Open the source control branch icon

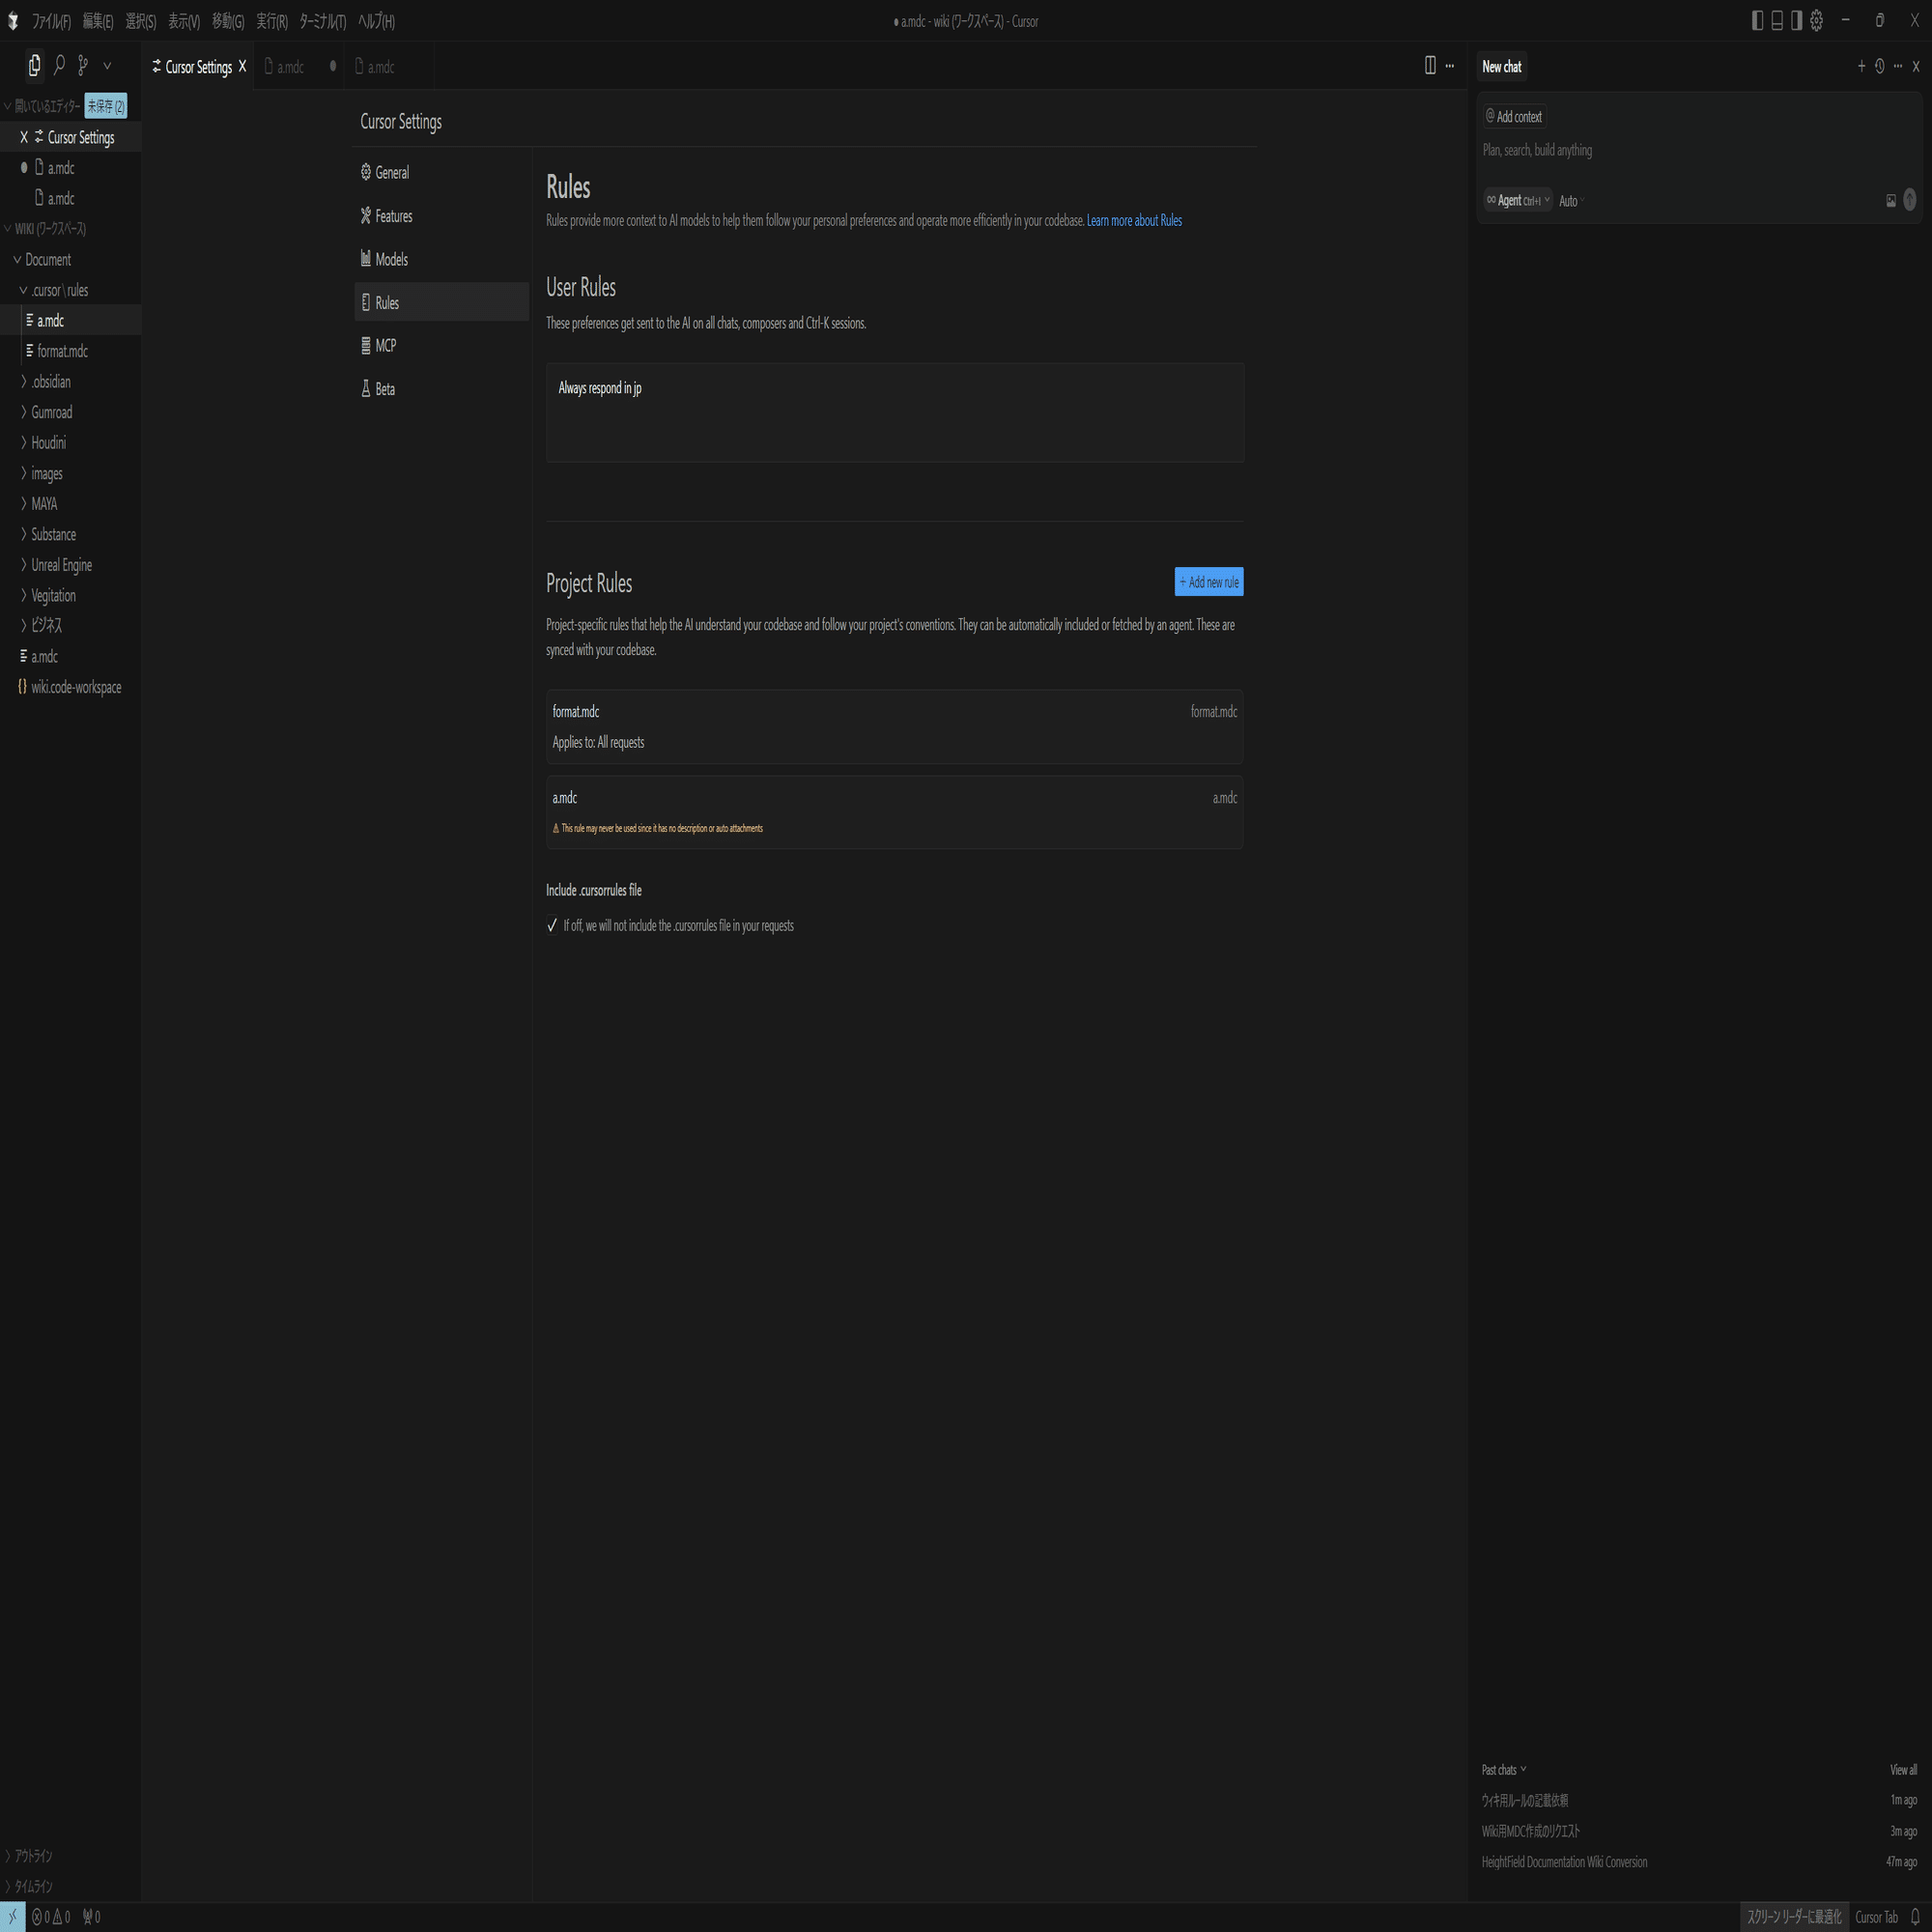click(83, 66)
